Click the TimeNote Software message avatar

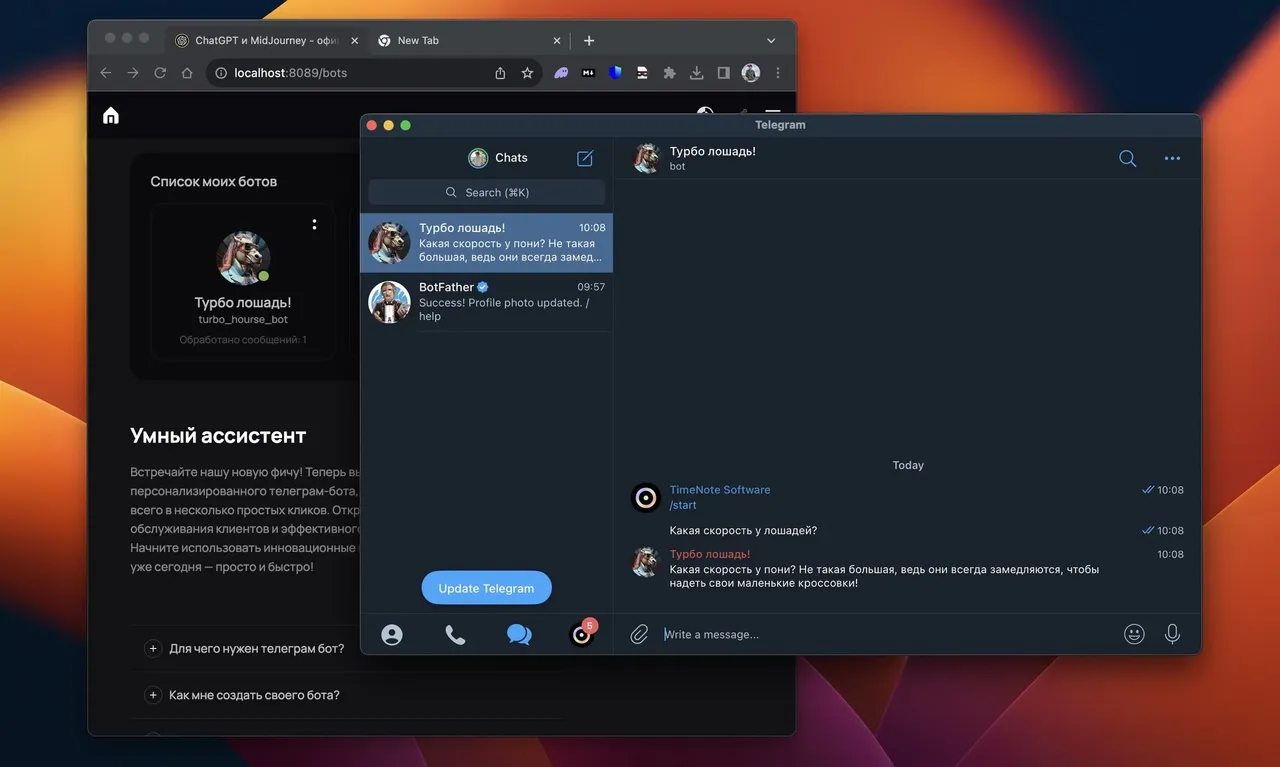(x=646, y=497)
